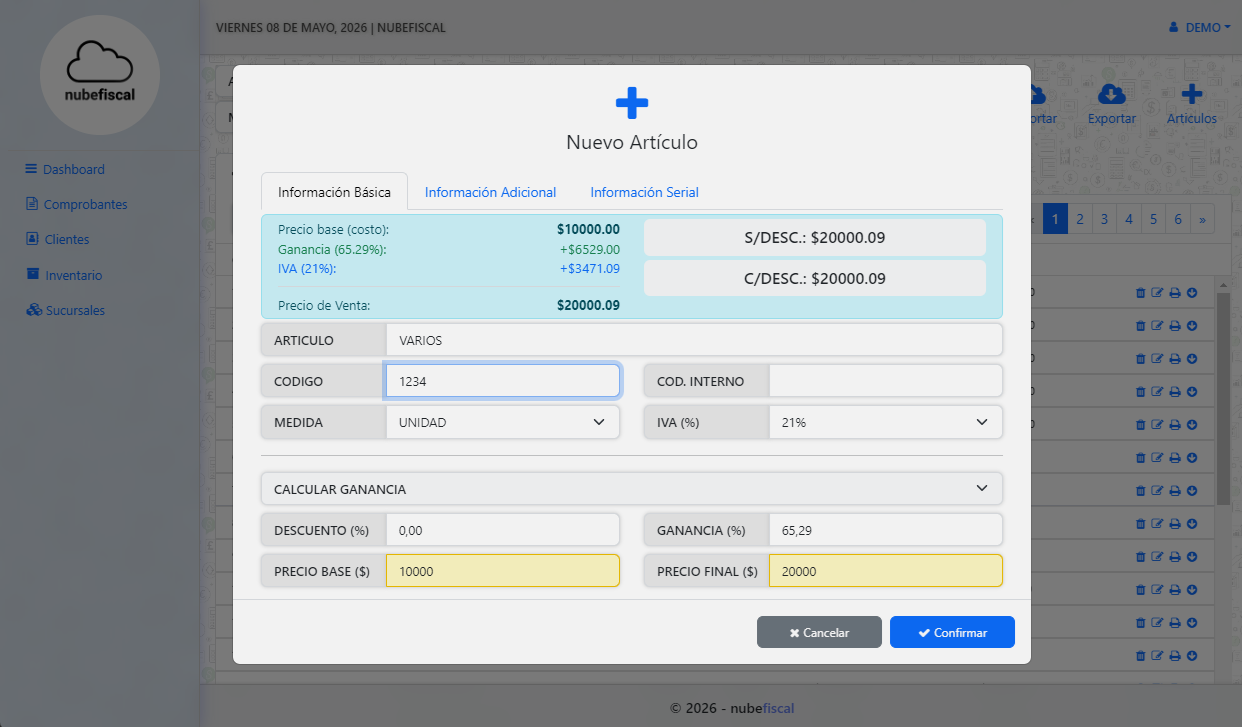The image size is (1242, 727).
Task: Click the Nuevo Artículo dialog title
Action: [x=632, y=142]
